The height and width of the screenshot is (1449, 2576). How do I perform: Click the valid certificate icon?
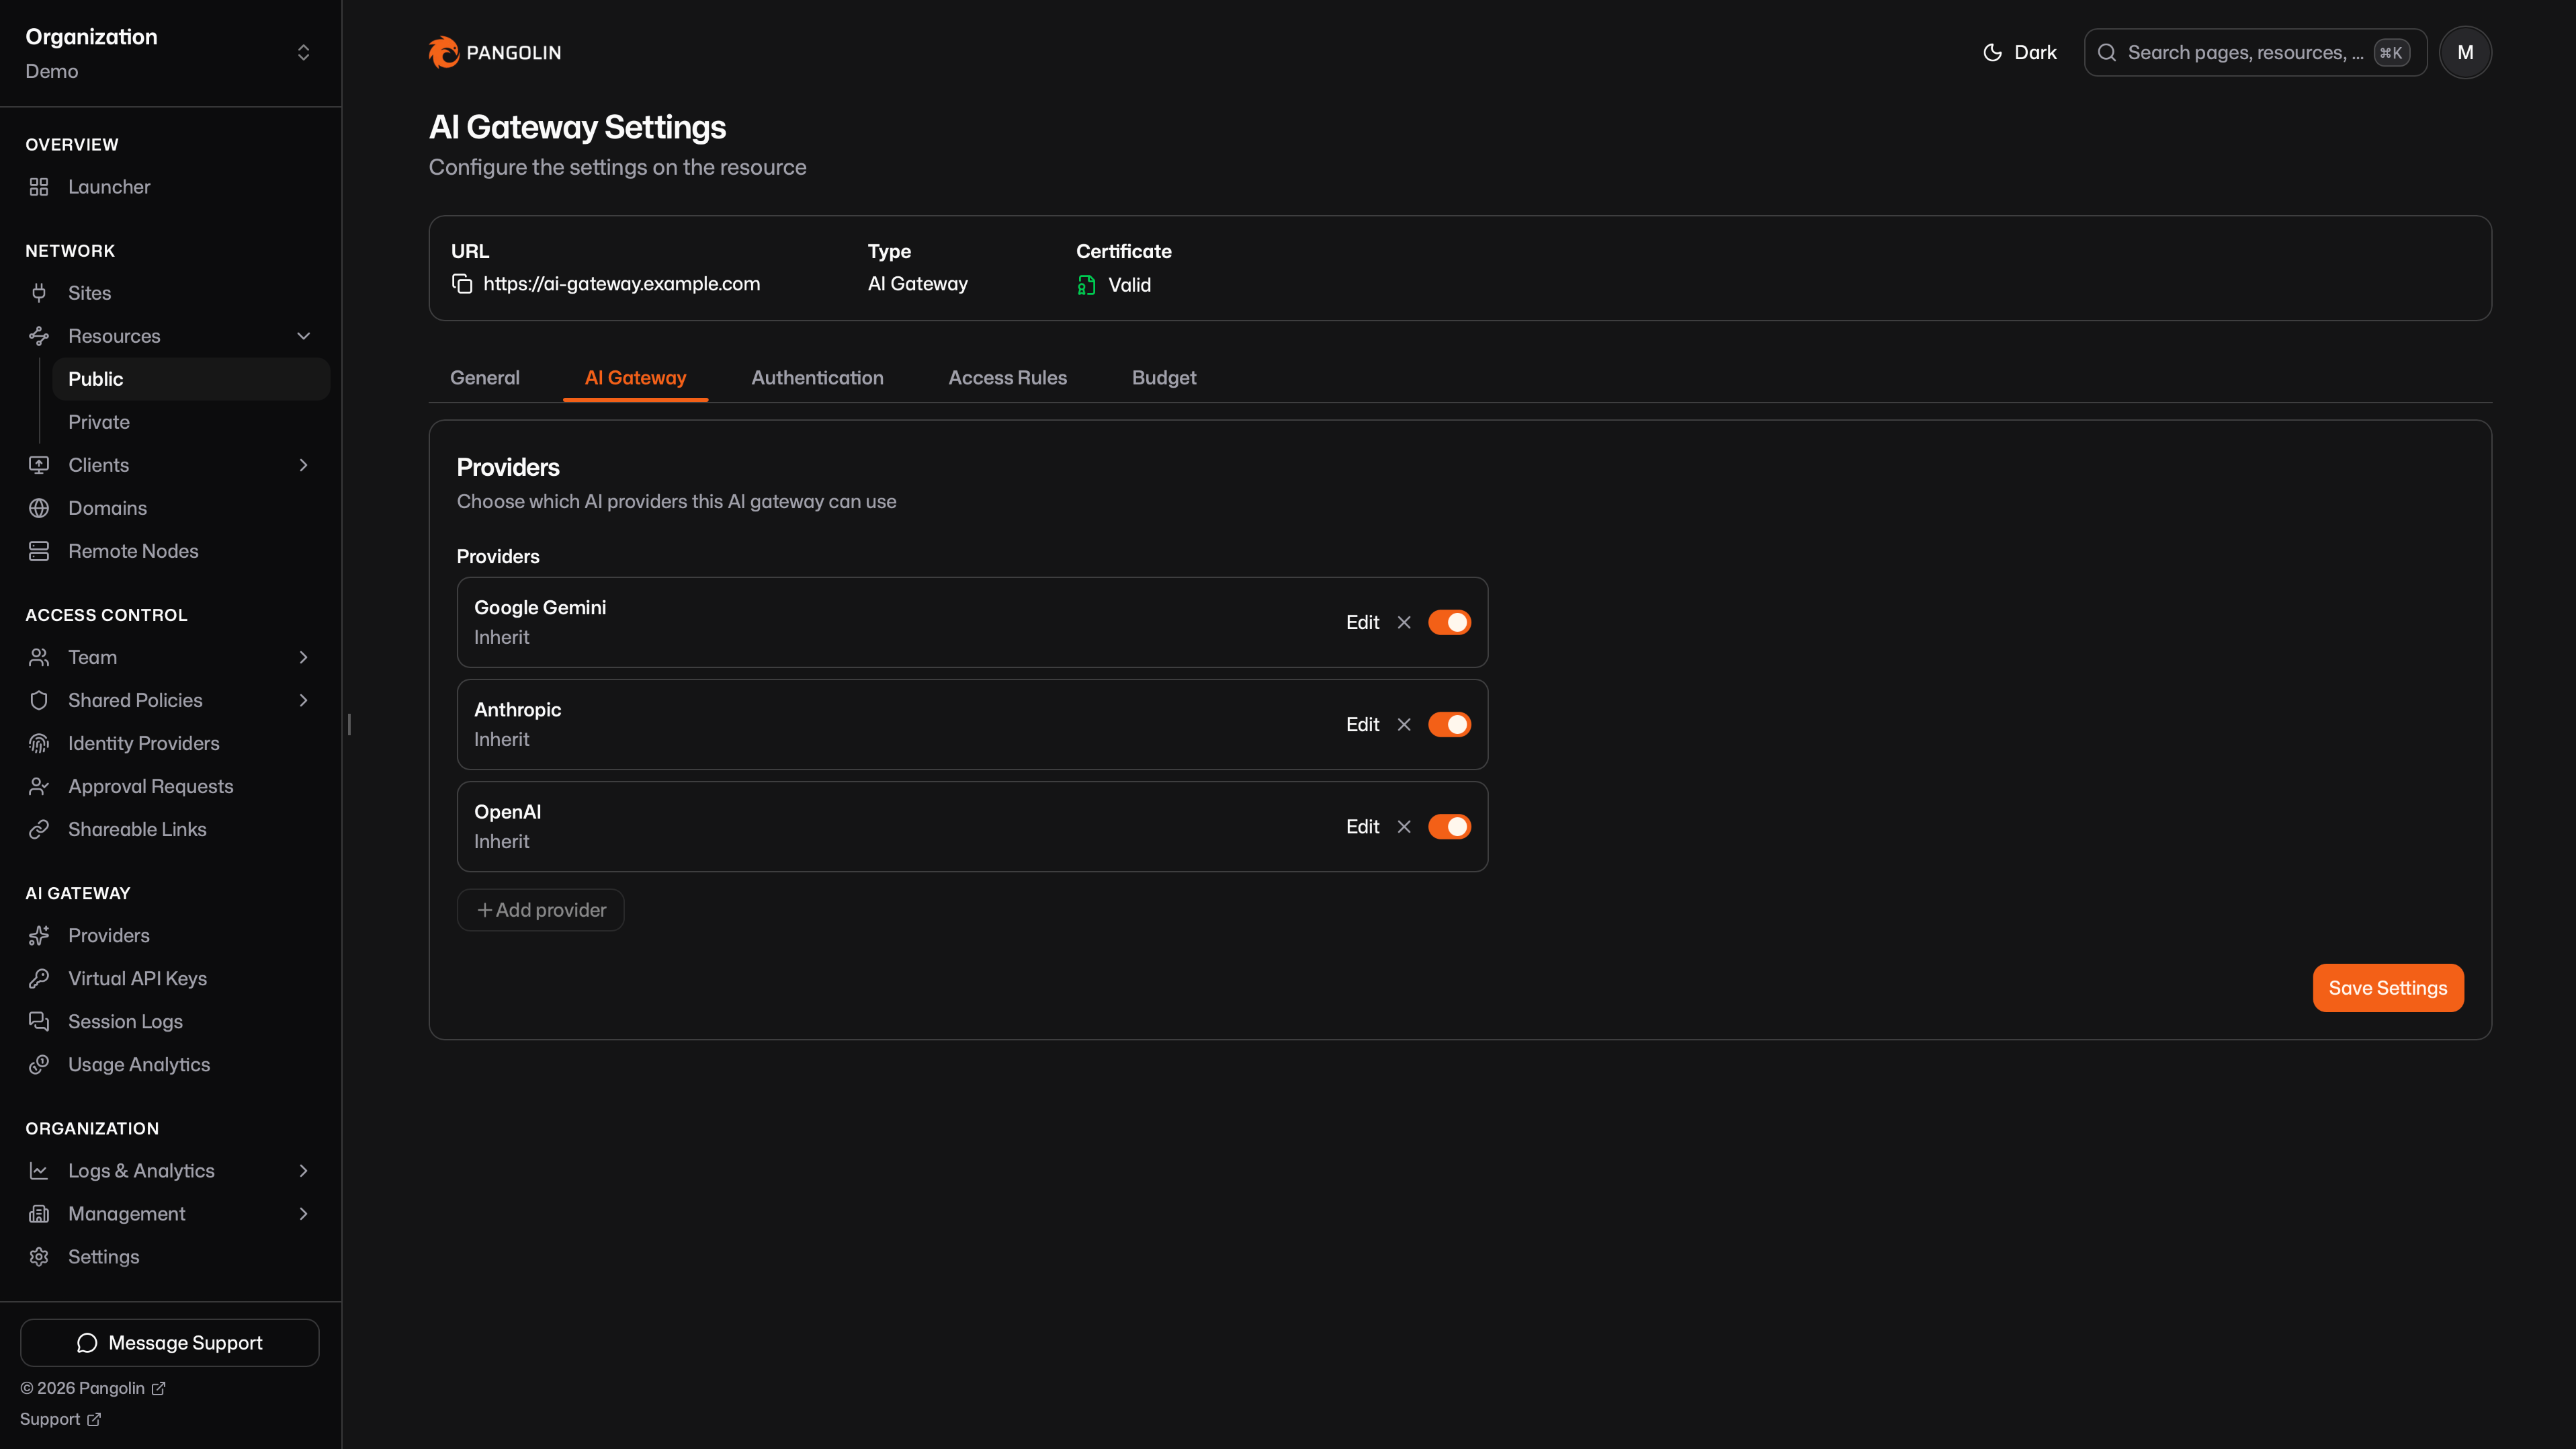tap(1087, 285)
